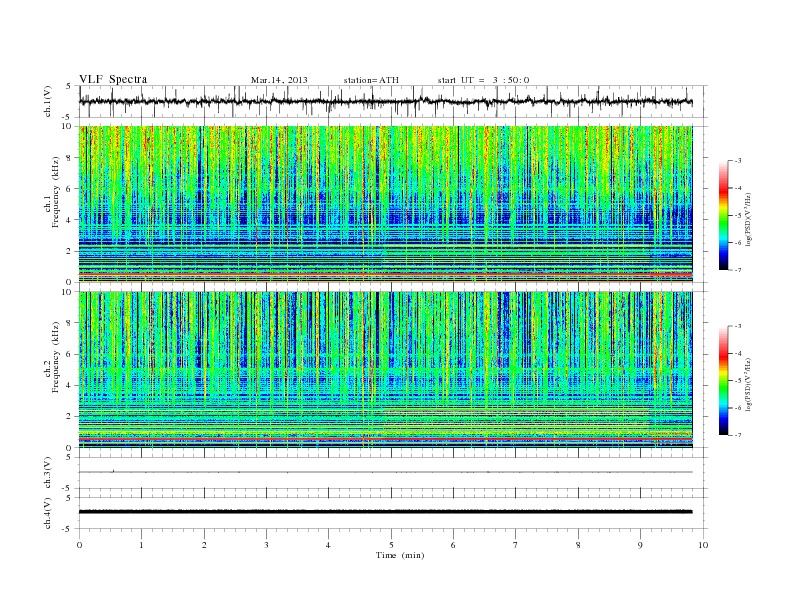Select the ch.1 colorbar "log(PSD)(V²/Hz)" label

749,219
